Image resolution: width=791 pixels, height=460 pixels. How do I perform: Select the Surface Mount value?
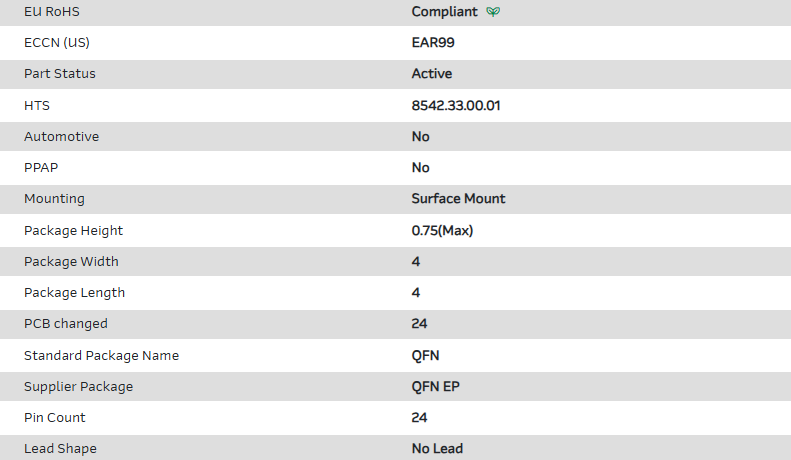coord(458,198)
